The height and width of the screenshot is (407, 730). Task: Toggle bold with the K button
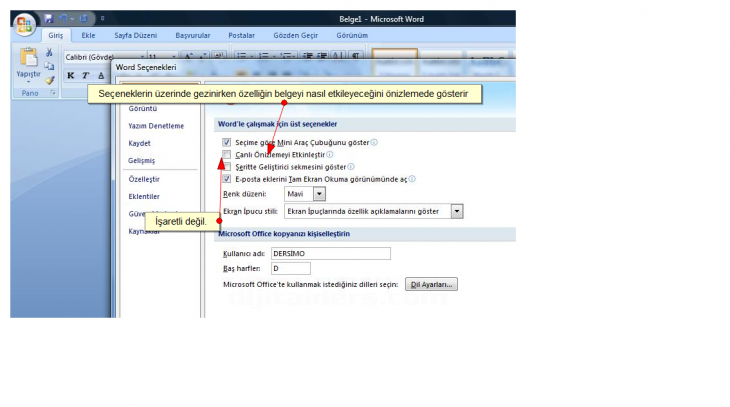click(70, 75)
